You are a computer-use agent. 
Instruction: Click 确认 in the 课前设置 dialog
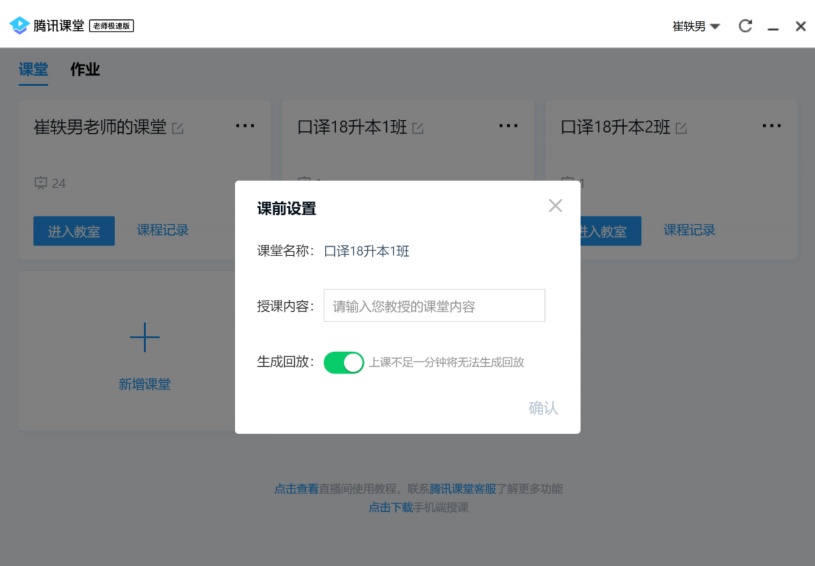(x=543, y=408)
